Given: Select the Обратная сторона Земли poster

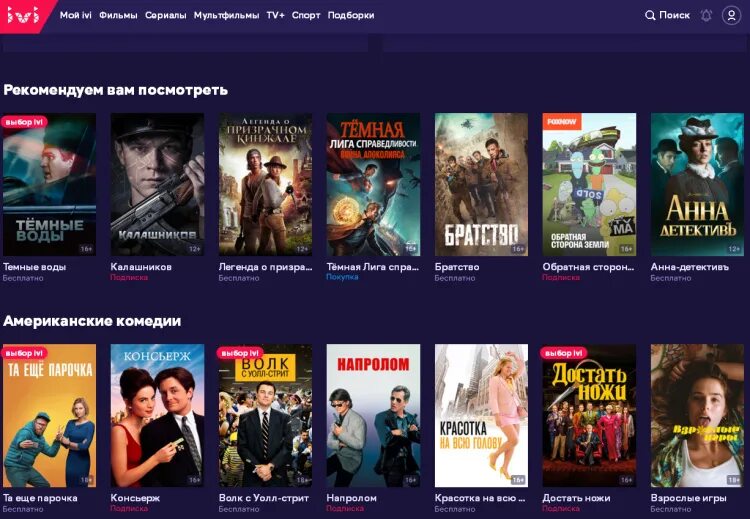Looking at the screenshot, I should [x=589, y=184].
